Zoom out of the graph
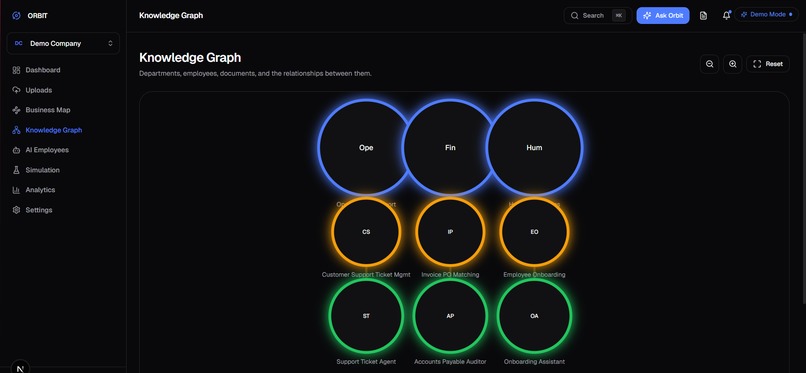This screenshot has width=806, height=373. click(x=709, y=64)
